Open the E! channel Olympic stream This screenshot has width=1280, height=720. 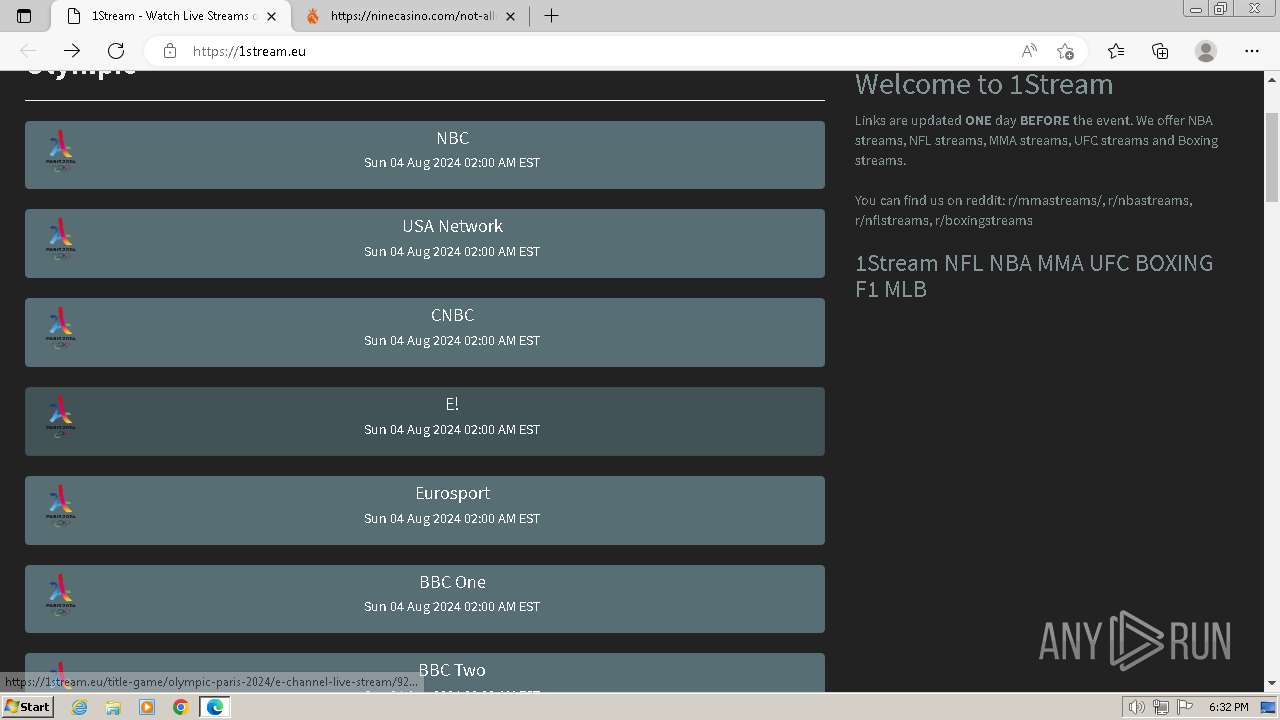click(x=425, y=421)
